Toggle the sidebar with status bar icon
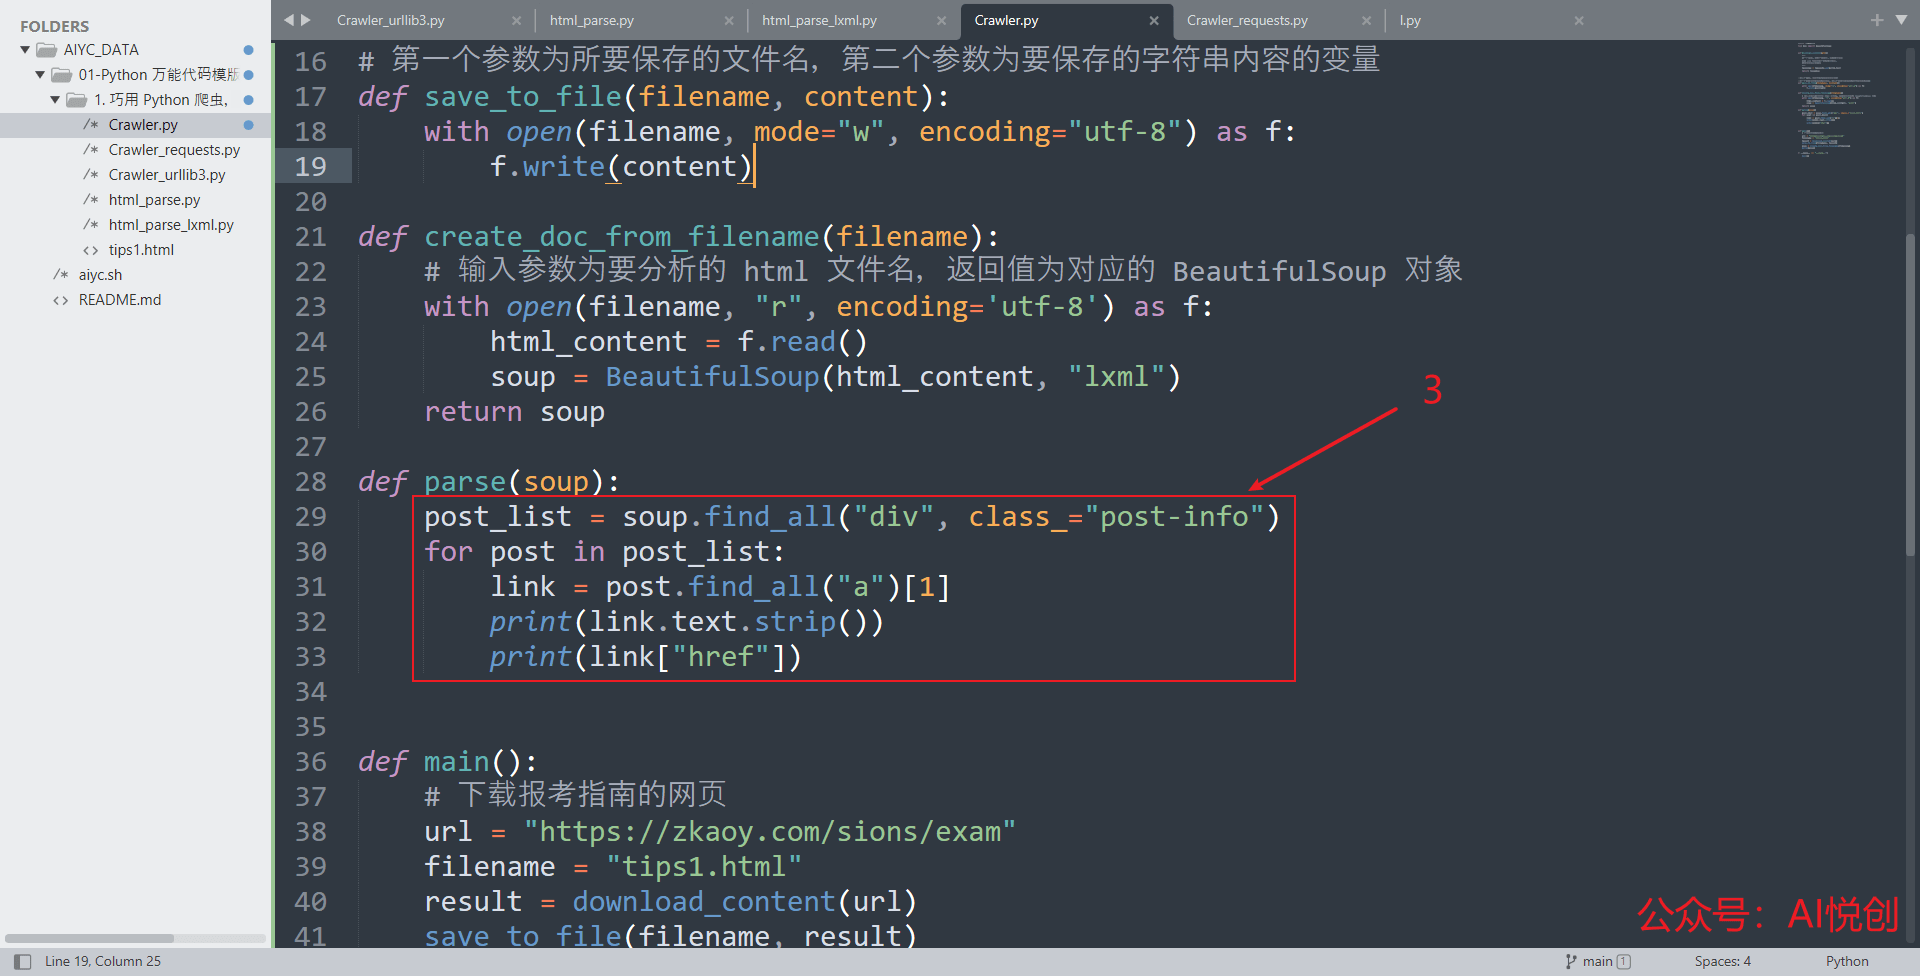Image resolution: width=1920 pixels, height=976 pixels. (x=22, y=962)
